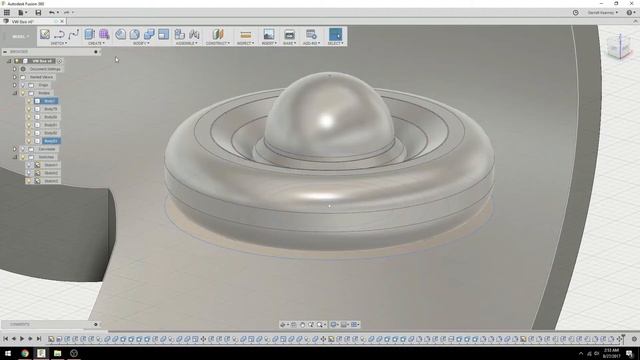This screenshot has height=360, width=640.
Task: Expand the Origin folder node
Action: [15, 85]
